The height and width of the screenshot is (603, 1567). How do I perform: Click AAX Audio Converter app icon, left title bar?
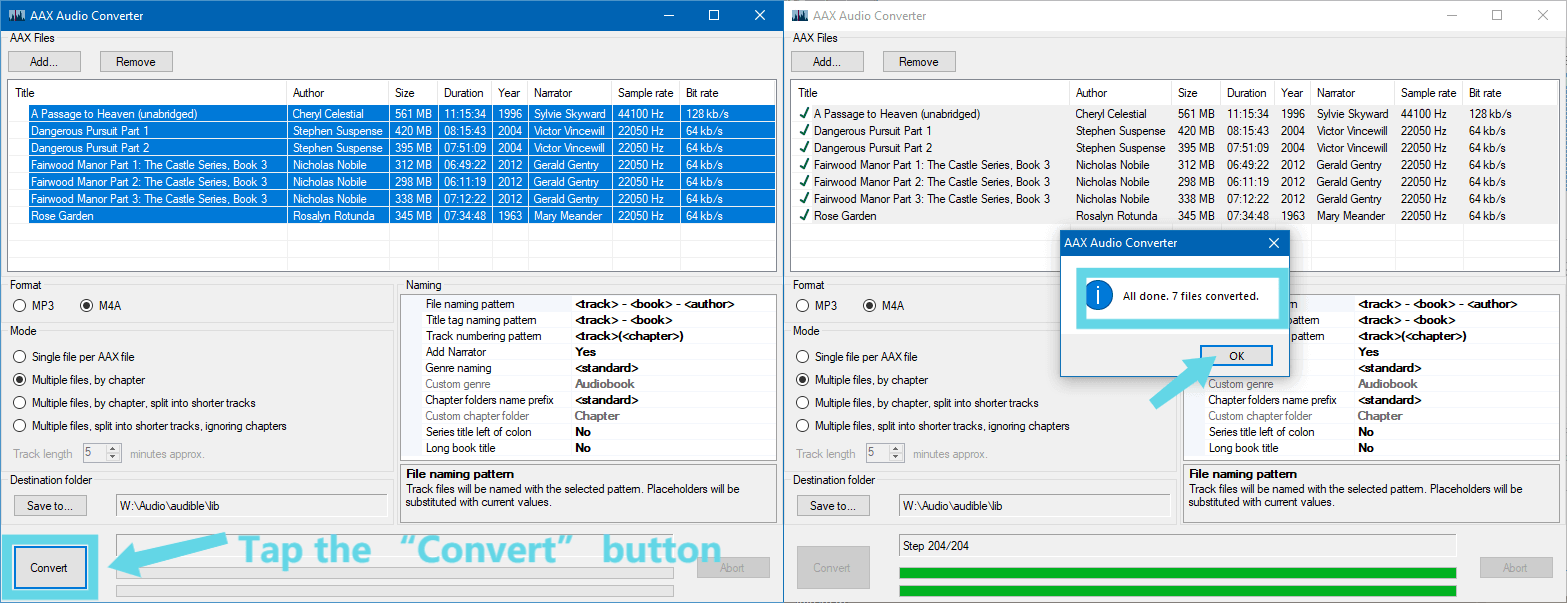[x=17, y=15]
